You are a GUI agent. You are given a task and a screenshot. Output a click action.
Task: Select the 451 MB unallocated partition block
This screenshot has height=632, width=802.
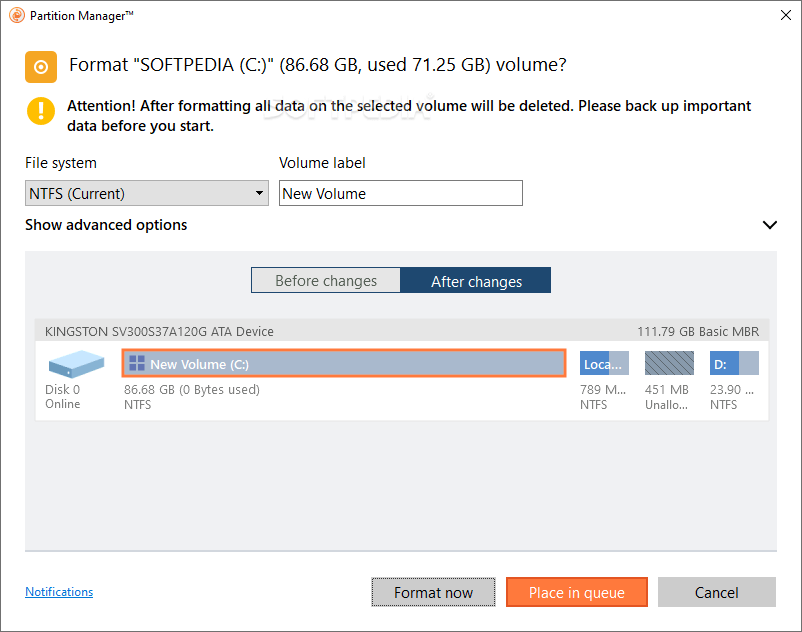pos(668,363)
